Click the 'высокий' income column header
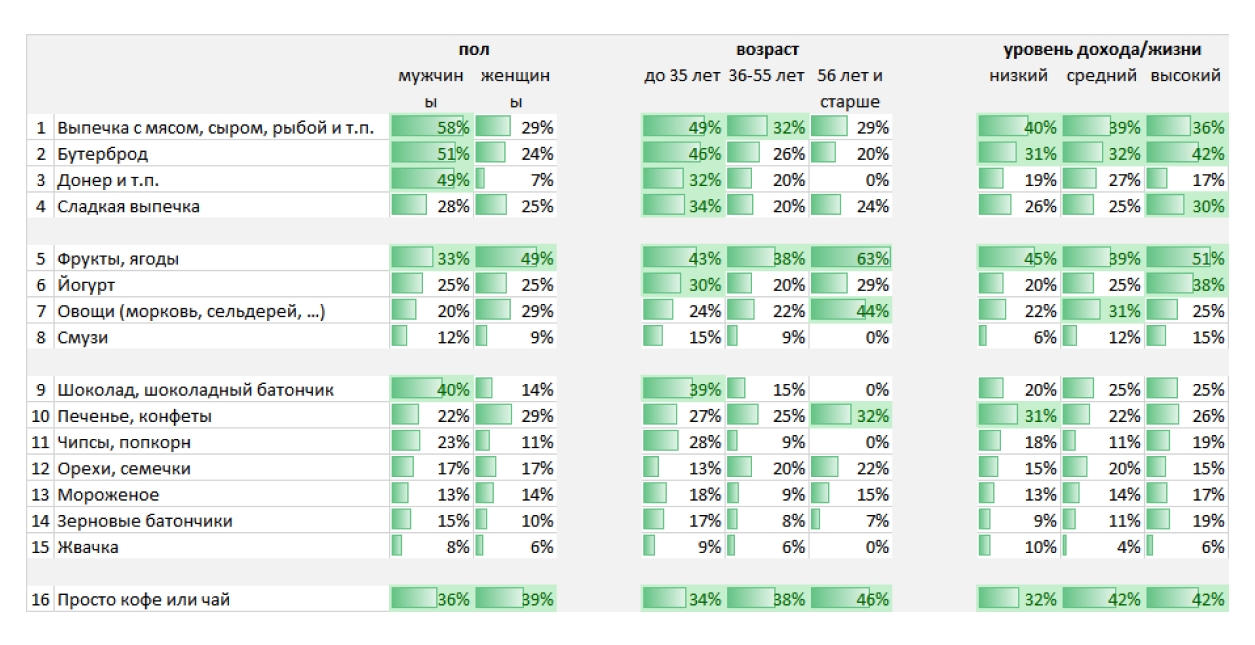This screenshot has width=1255, height=645. click(1185, 76)
